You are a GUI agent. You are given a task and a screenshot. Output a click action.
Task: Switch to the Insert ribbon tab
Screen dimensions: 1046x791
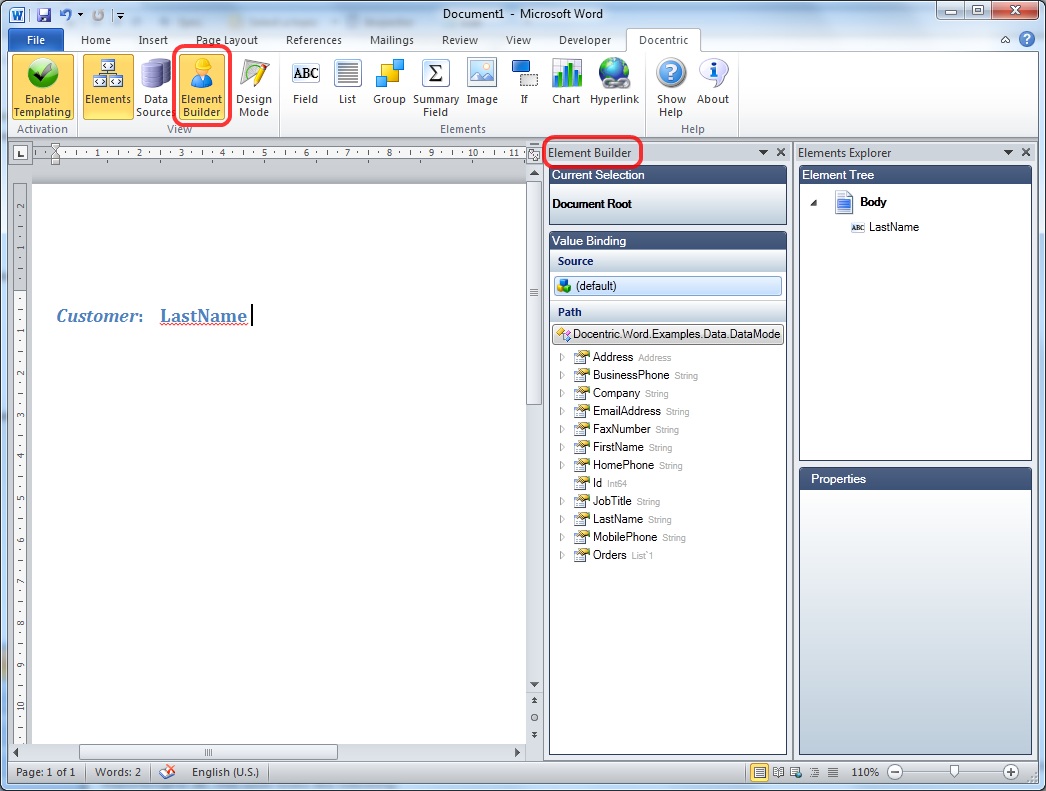tap(153, 40)
